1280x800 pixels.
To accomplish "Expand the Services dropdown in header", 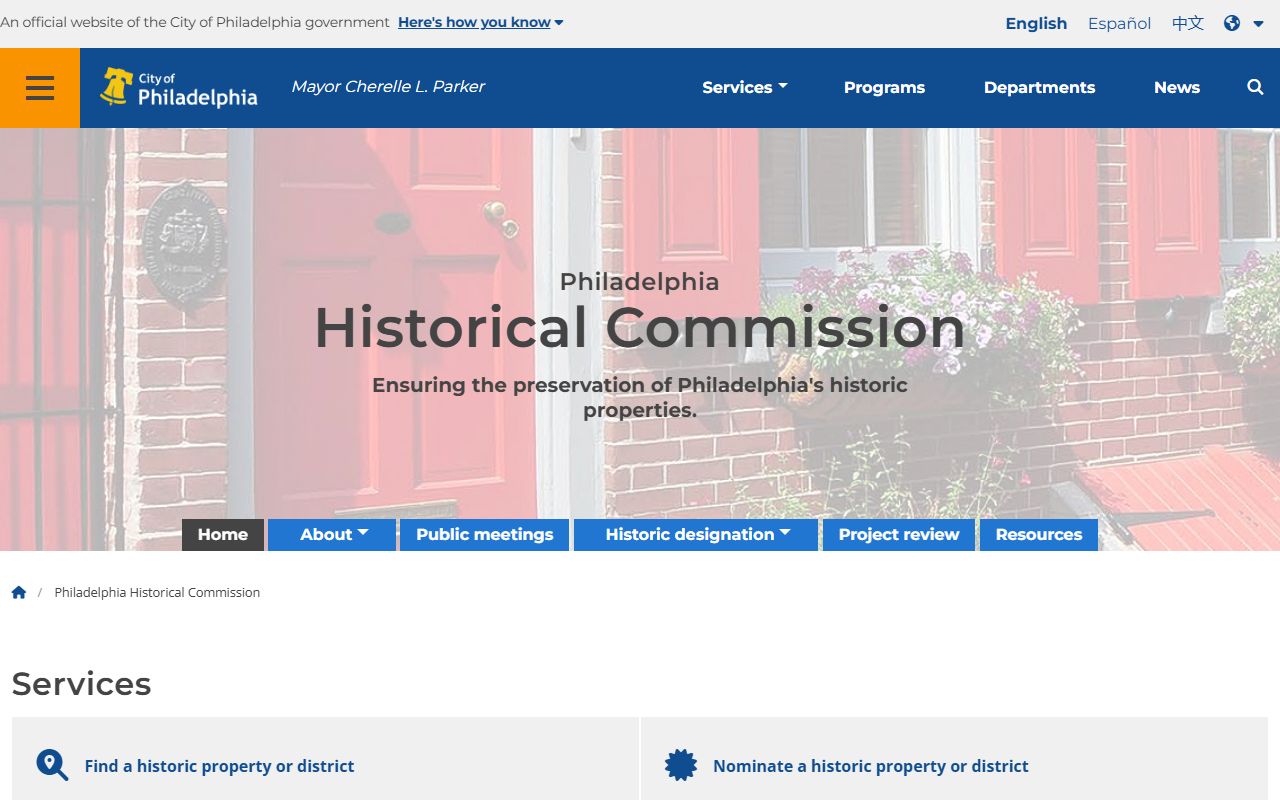I will [x=744, y=88].
